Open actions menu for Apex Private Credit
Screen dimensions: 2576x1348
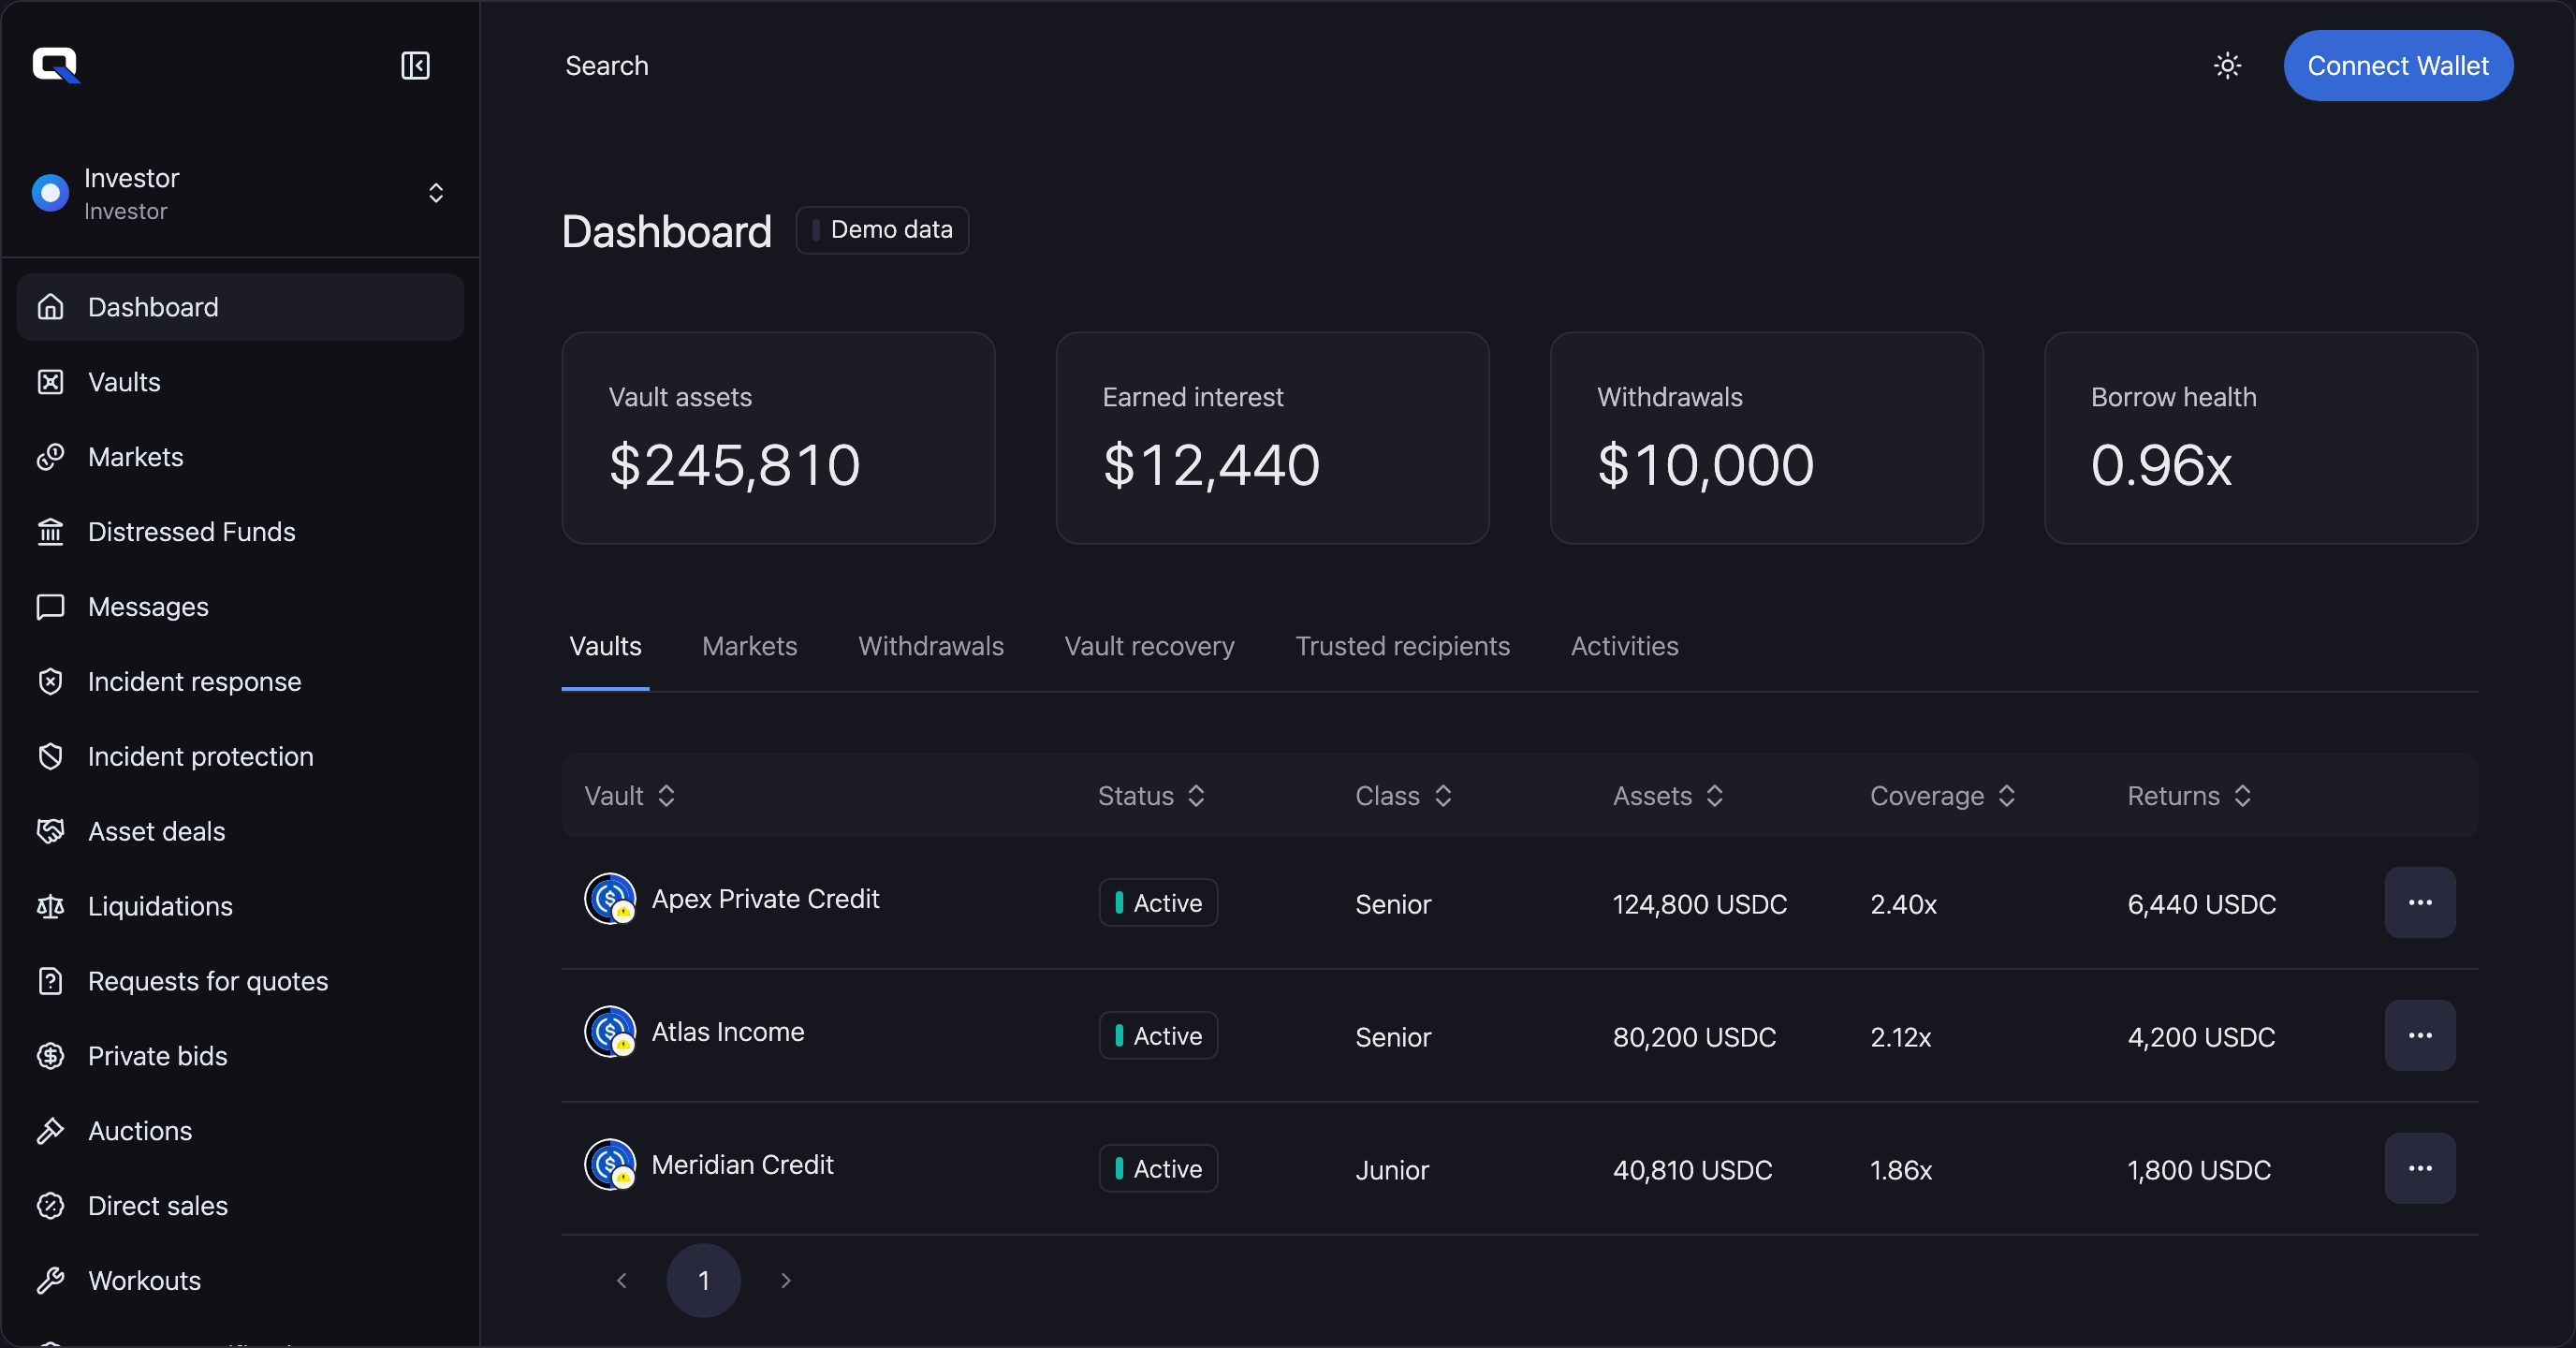2420,903
